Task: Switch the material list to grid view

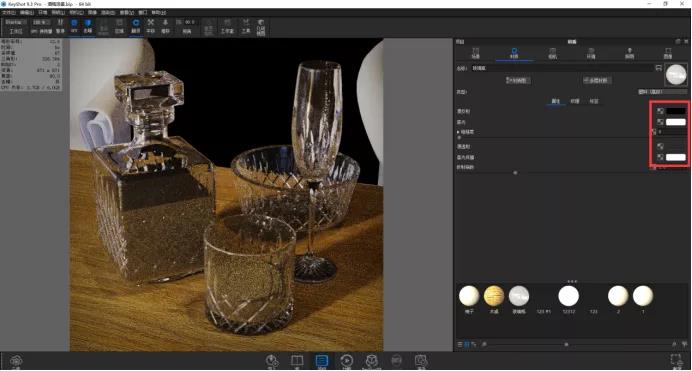Action: pos(466,344)
